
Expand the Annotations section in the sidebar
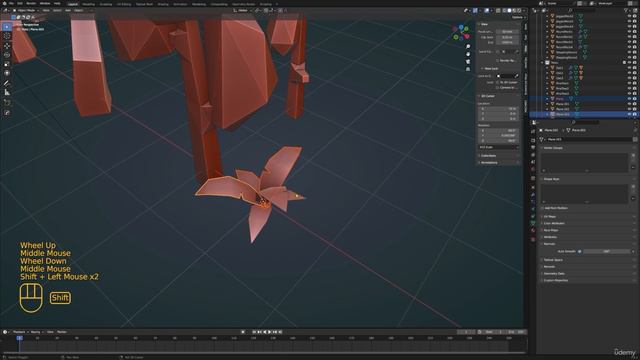(x=489, y=162)
